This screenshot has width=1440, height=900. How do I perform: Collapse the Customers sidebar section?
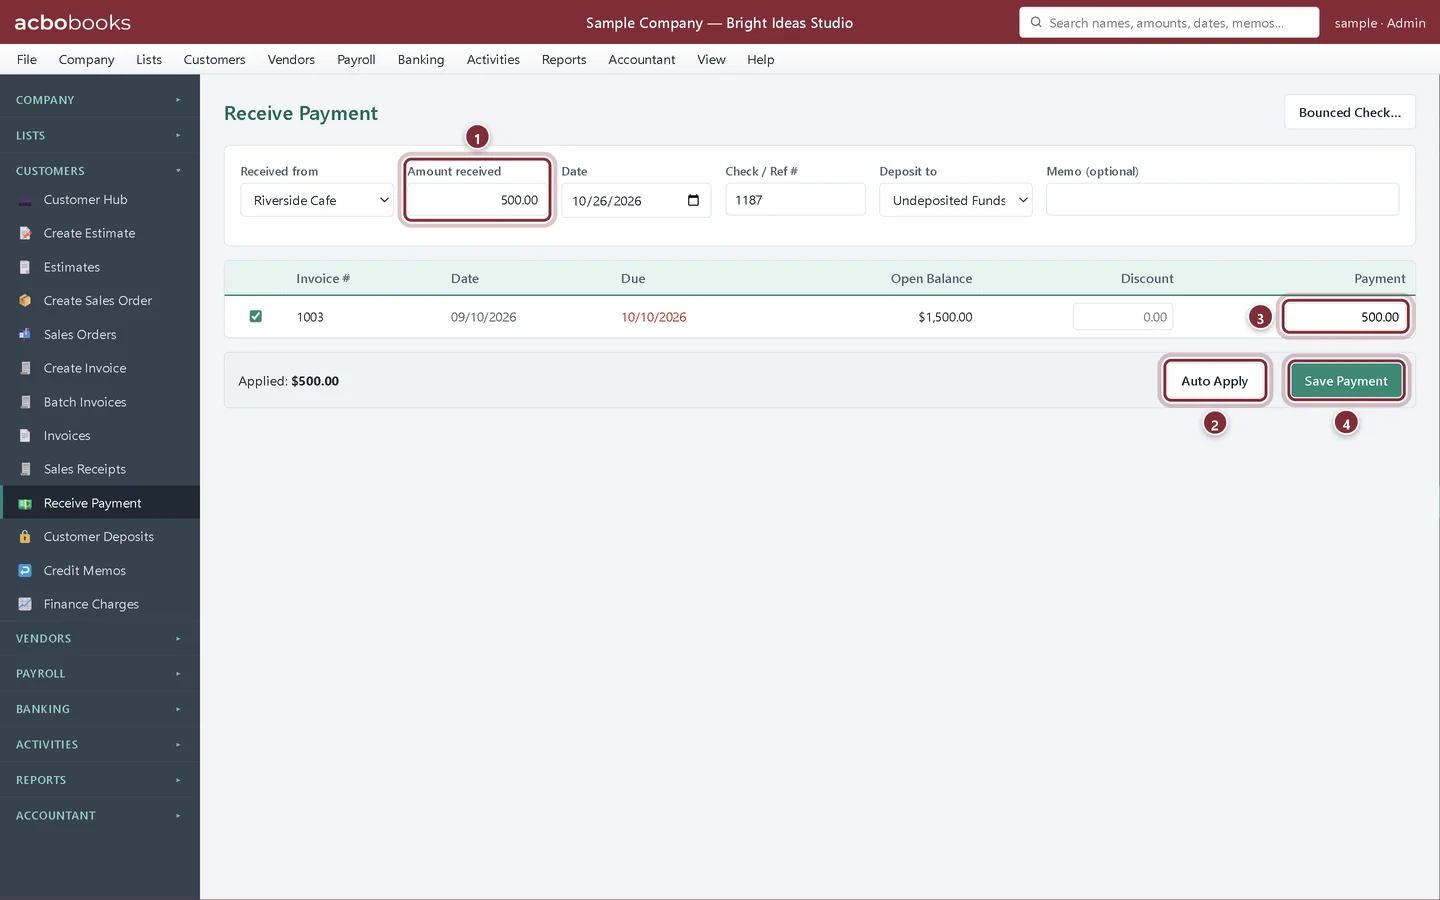pos(100,171)
